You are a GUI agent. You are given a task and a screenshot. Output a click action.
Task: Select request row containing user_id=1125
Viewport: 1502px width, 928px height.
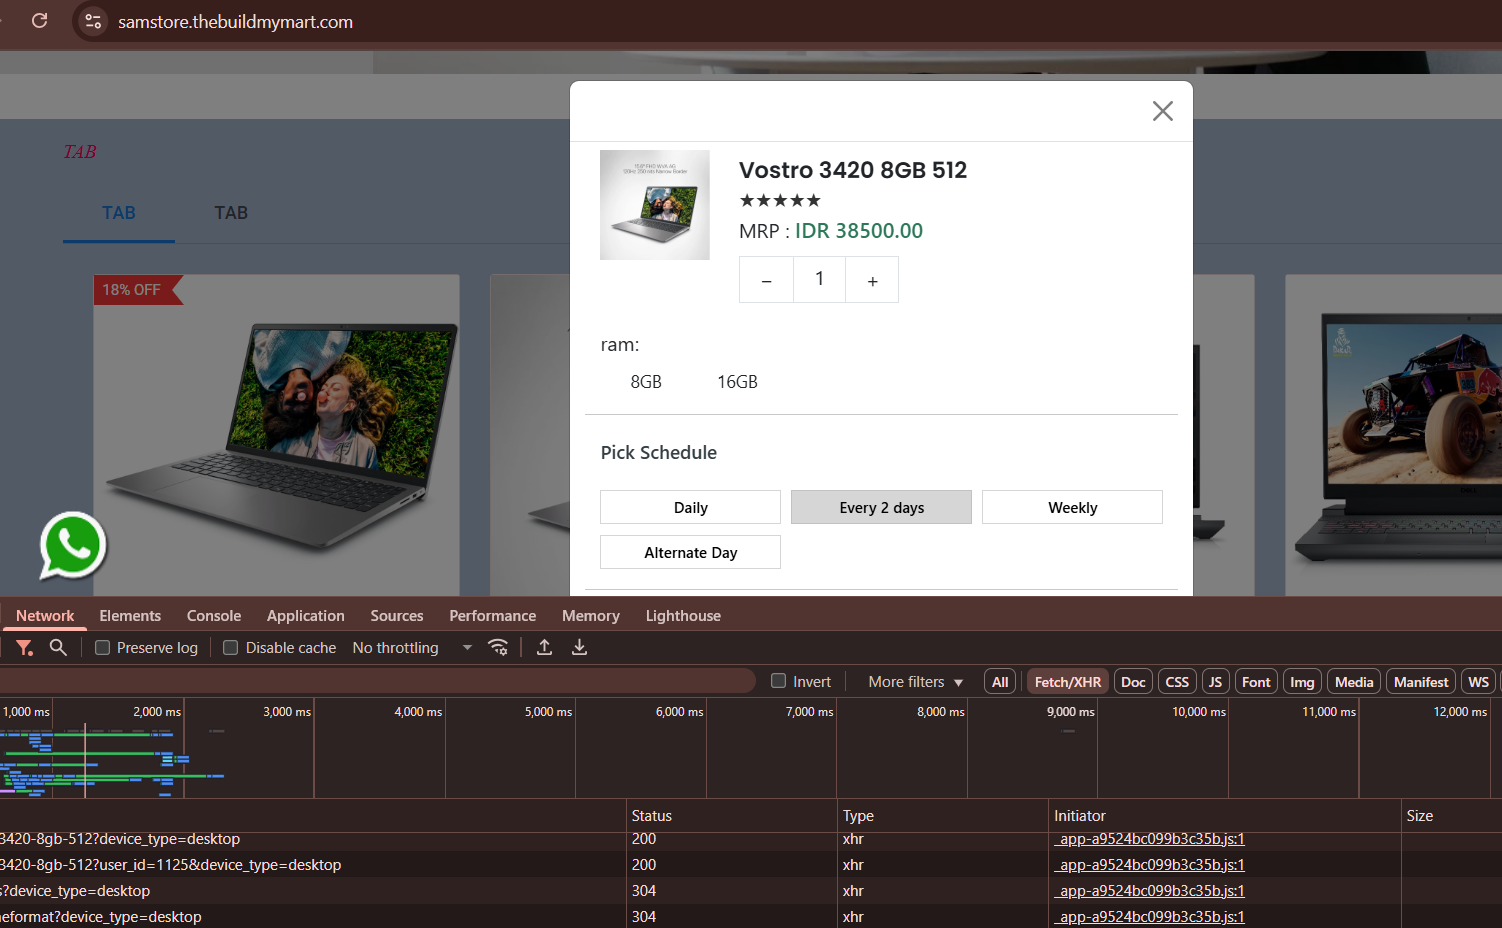tap(751, 865)
